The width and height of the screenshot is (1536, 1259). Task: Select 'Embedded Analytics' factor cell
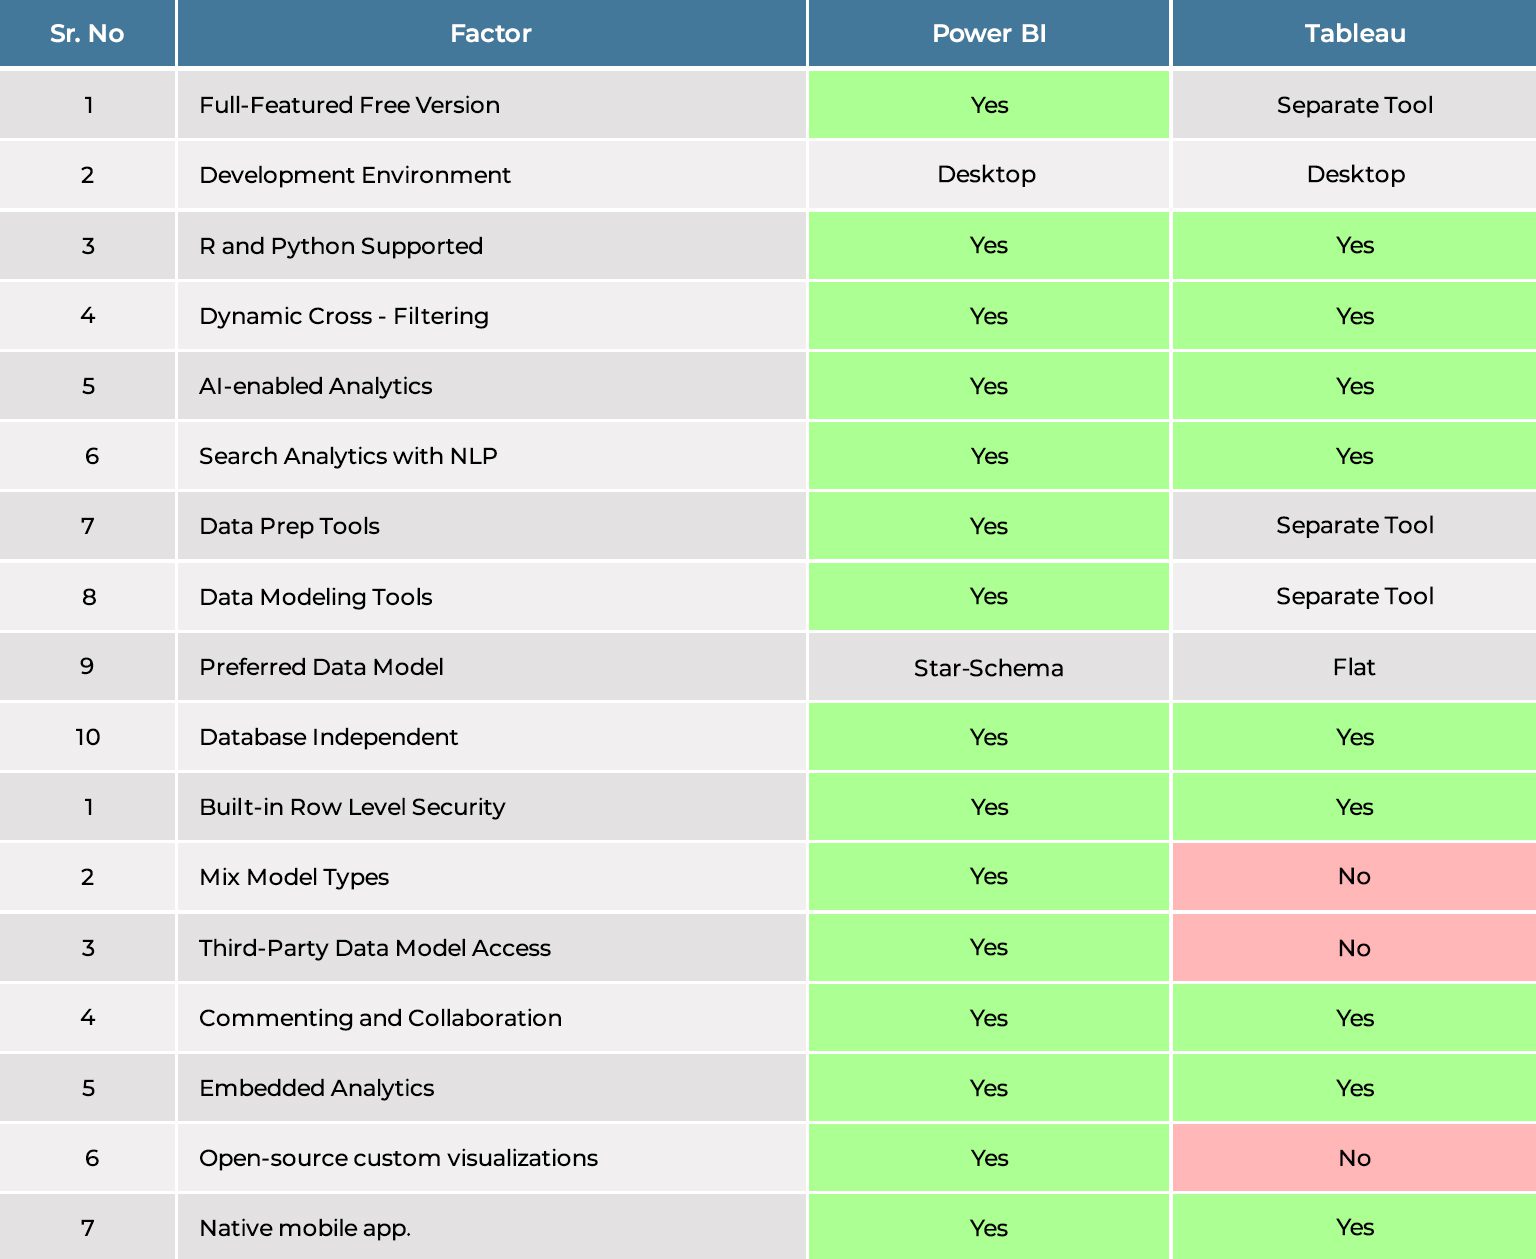pos(491,1088)
